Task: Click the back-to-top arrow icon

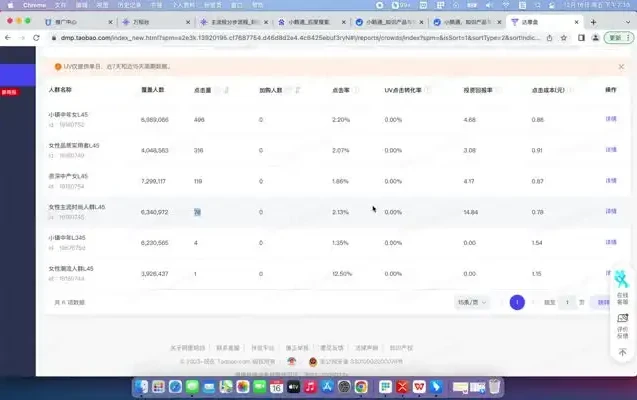Action: click(x=621, y=352)
